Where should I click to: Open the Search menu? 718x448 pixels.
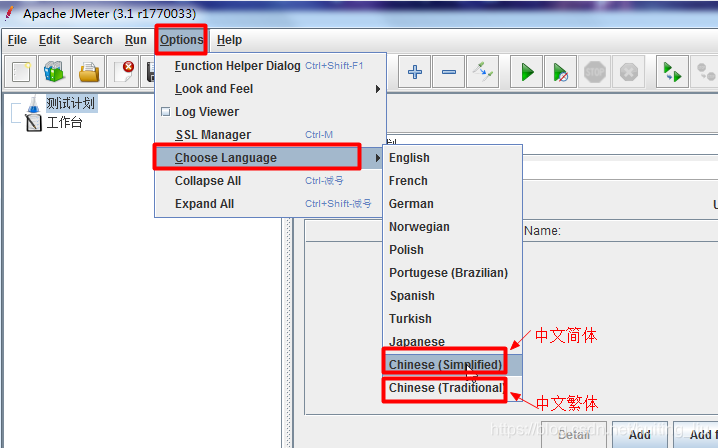(92, 40)
